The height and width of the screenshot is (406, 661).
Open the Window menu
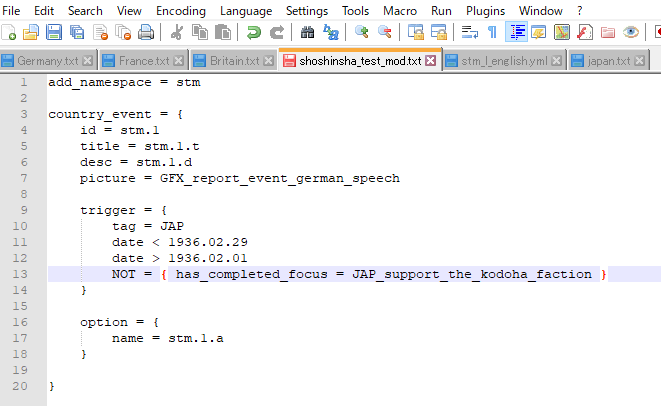coord(540,11)
